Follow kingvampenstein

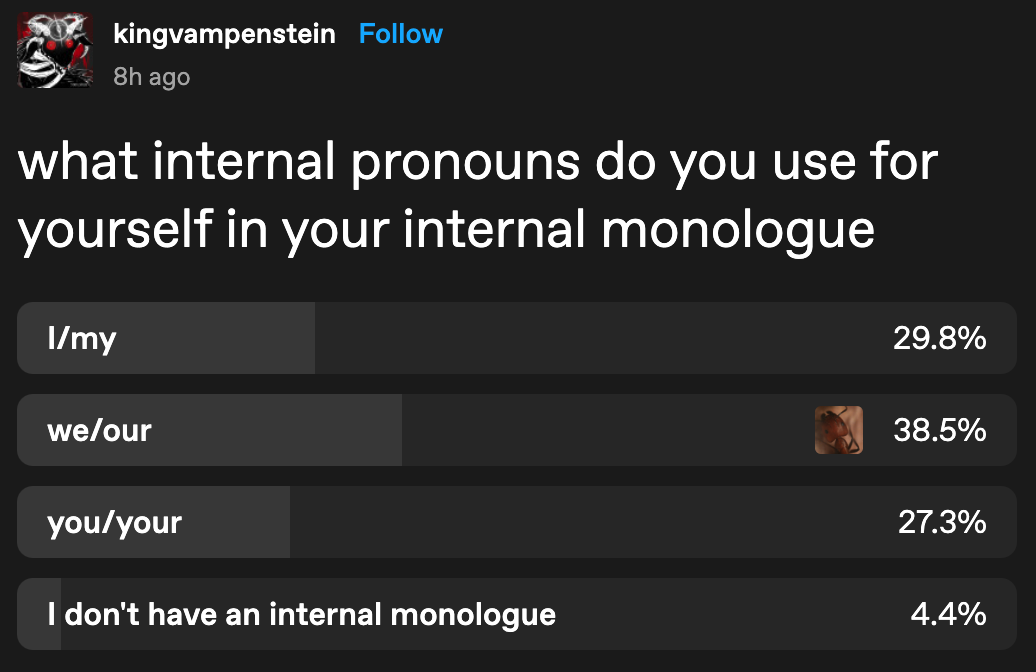tap(400, 34)
